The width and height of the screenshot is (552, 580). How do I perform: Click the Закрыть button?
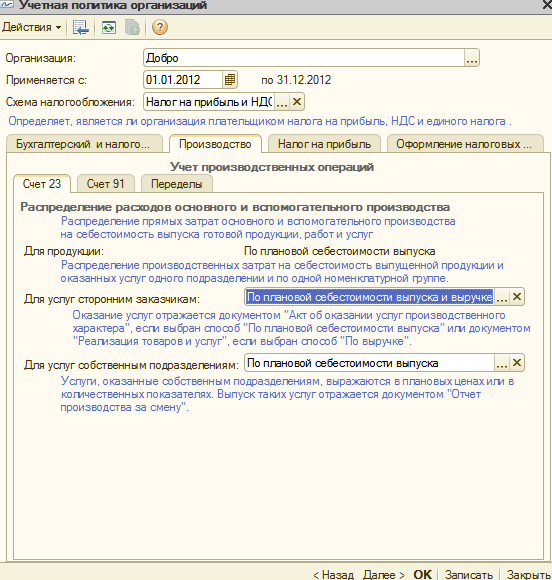528,574
